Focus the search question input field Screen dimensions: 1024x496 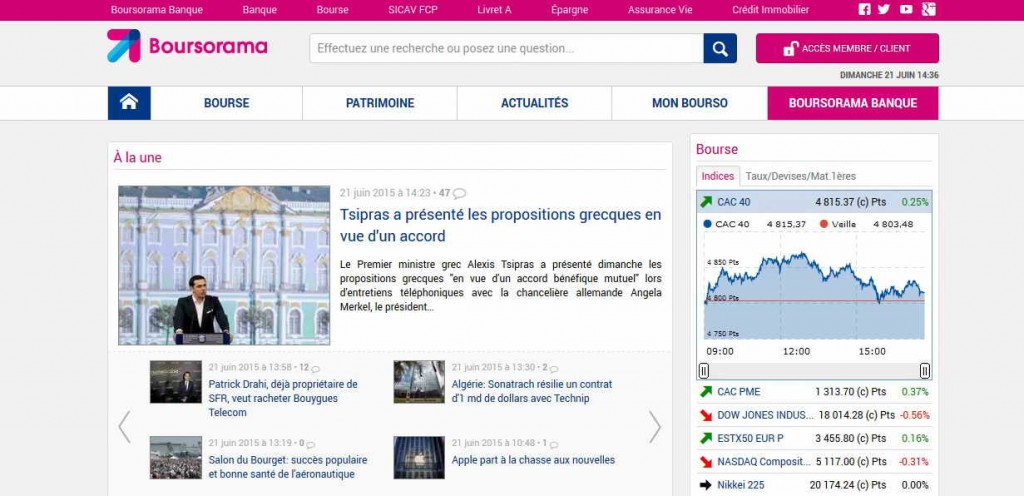(x=506, y=48)
